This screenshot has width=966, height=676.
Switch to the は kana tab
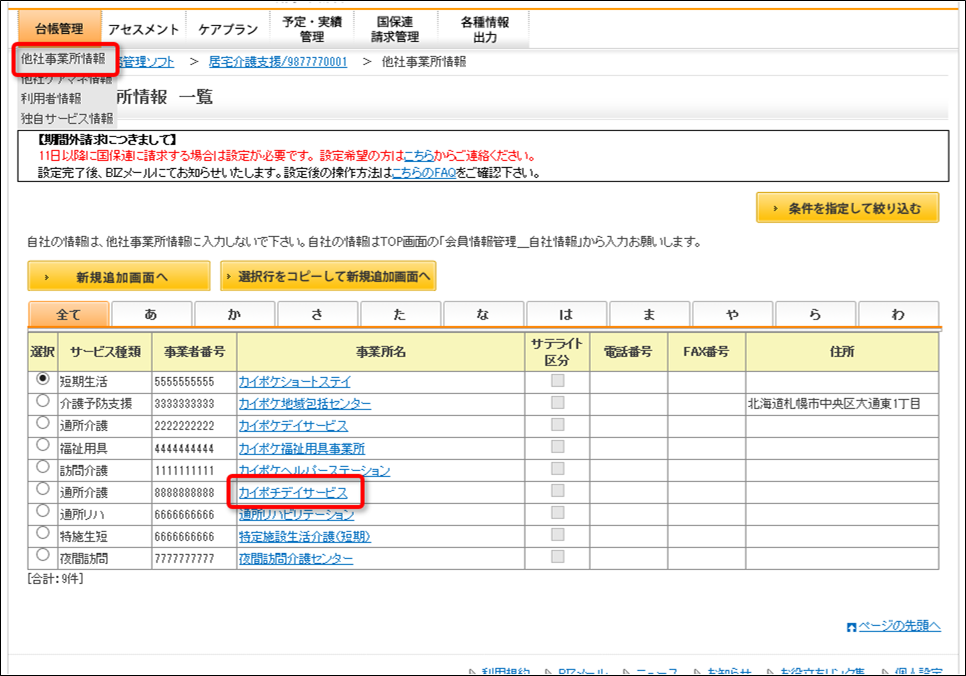pyautogui.click(x=566, y=314)
